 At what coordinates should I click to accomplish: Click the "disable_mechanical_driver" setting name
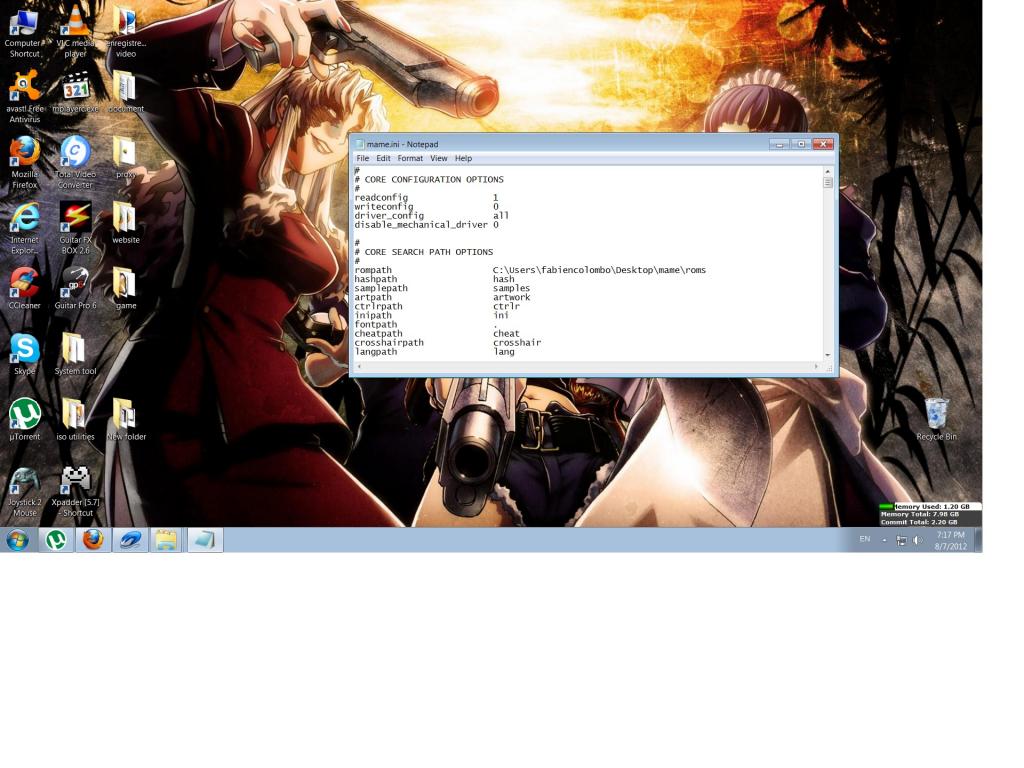tap(421, 225)
